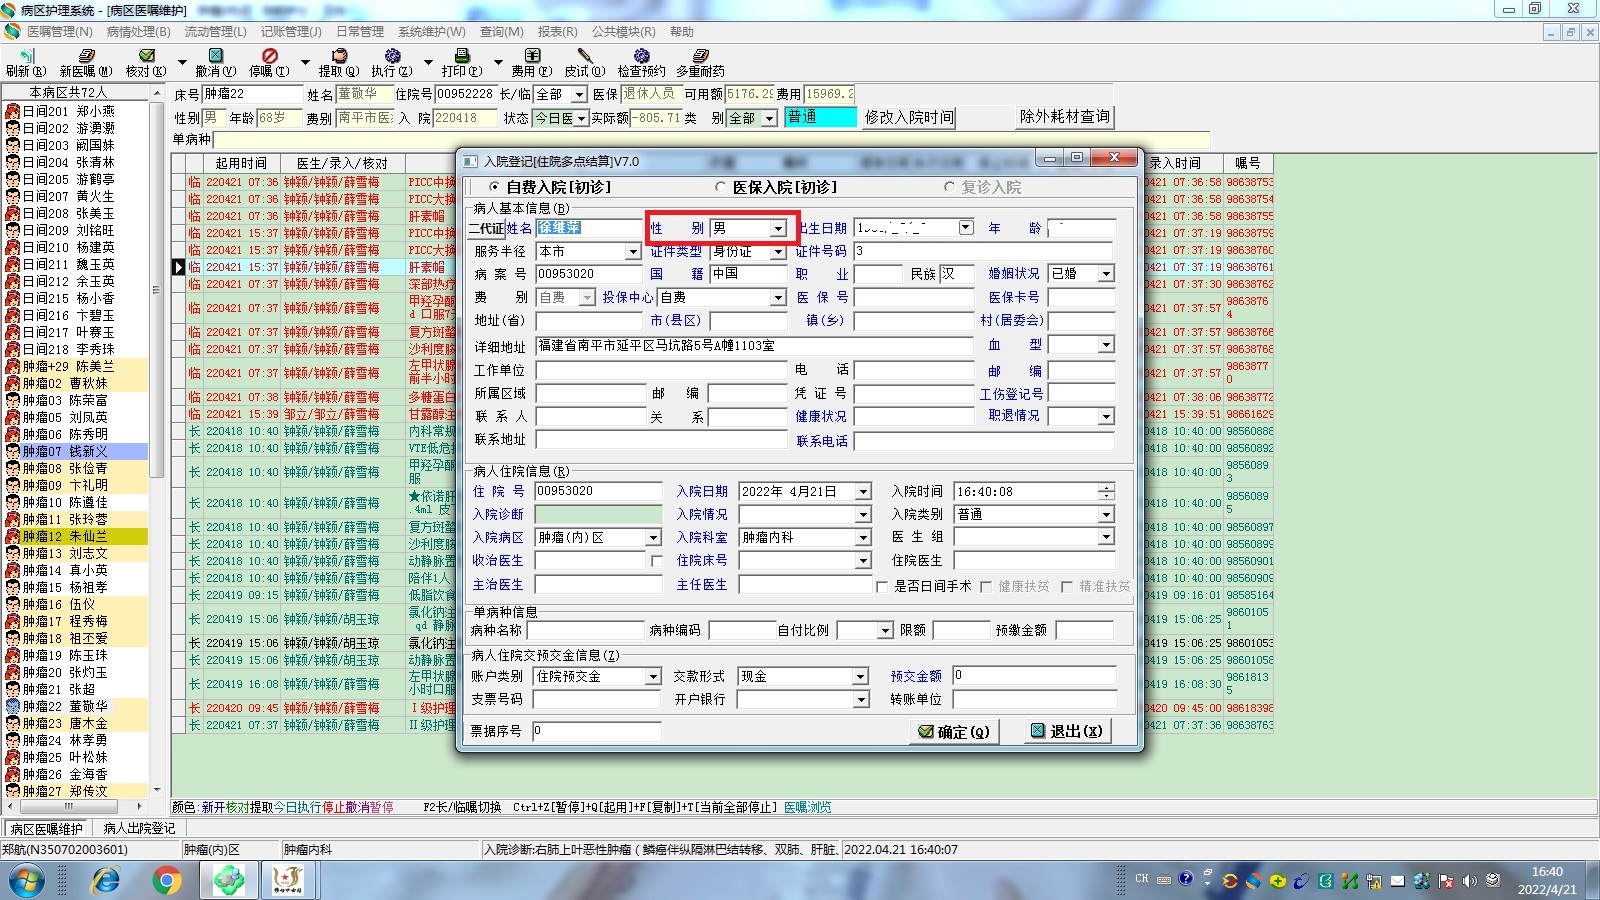Open the 查询(M) menu
The width and height of the screenshot is (1600, 900).
tap(502, 32)
